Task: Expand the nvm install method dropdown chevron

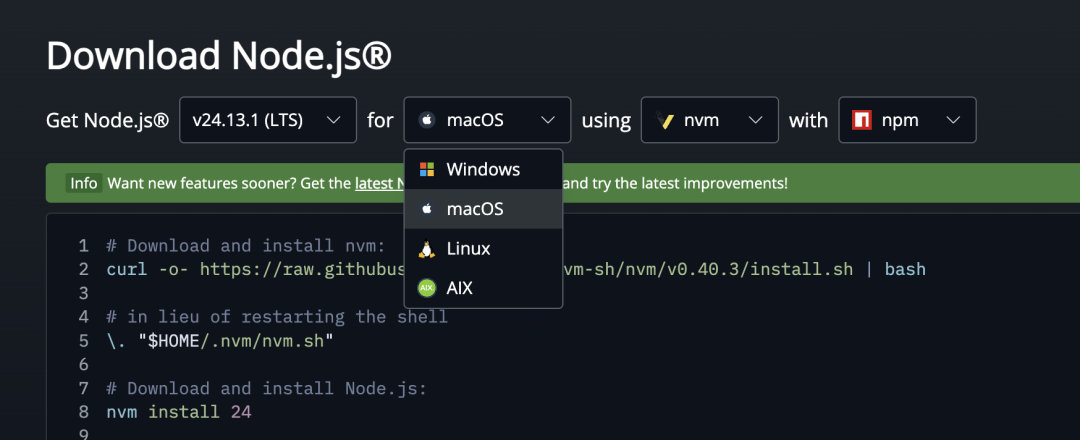Action: click(754, 120)
